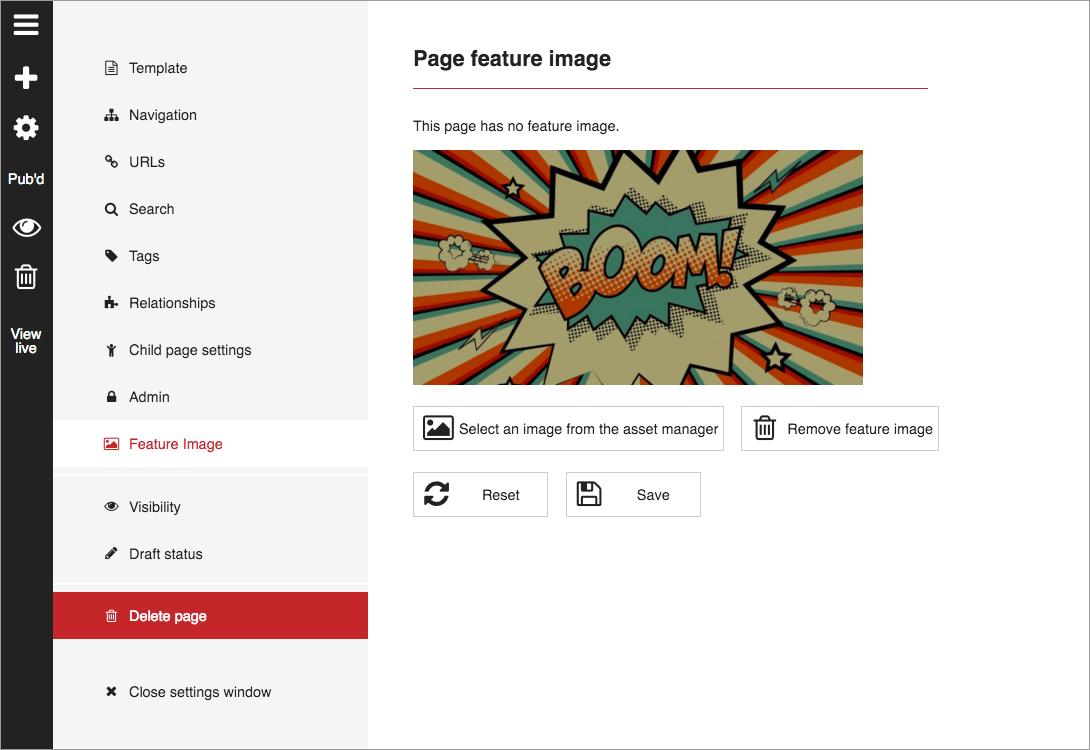Open the Tags settings
Image resolution: width=1090 pixels, height=750 pixels.
[143, 256]
